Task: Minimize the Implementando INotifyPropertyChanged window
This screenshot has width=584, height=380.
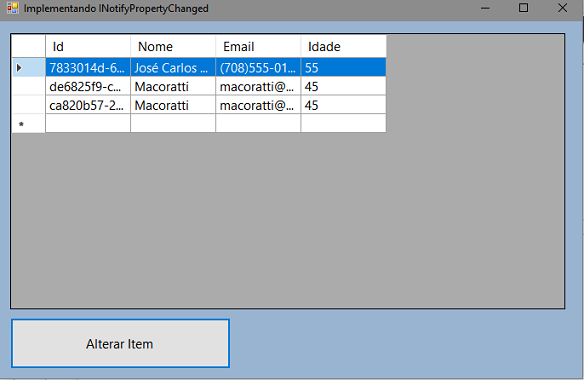Action: click(485, 8)
